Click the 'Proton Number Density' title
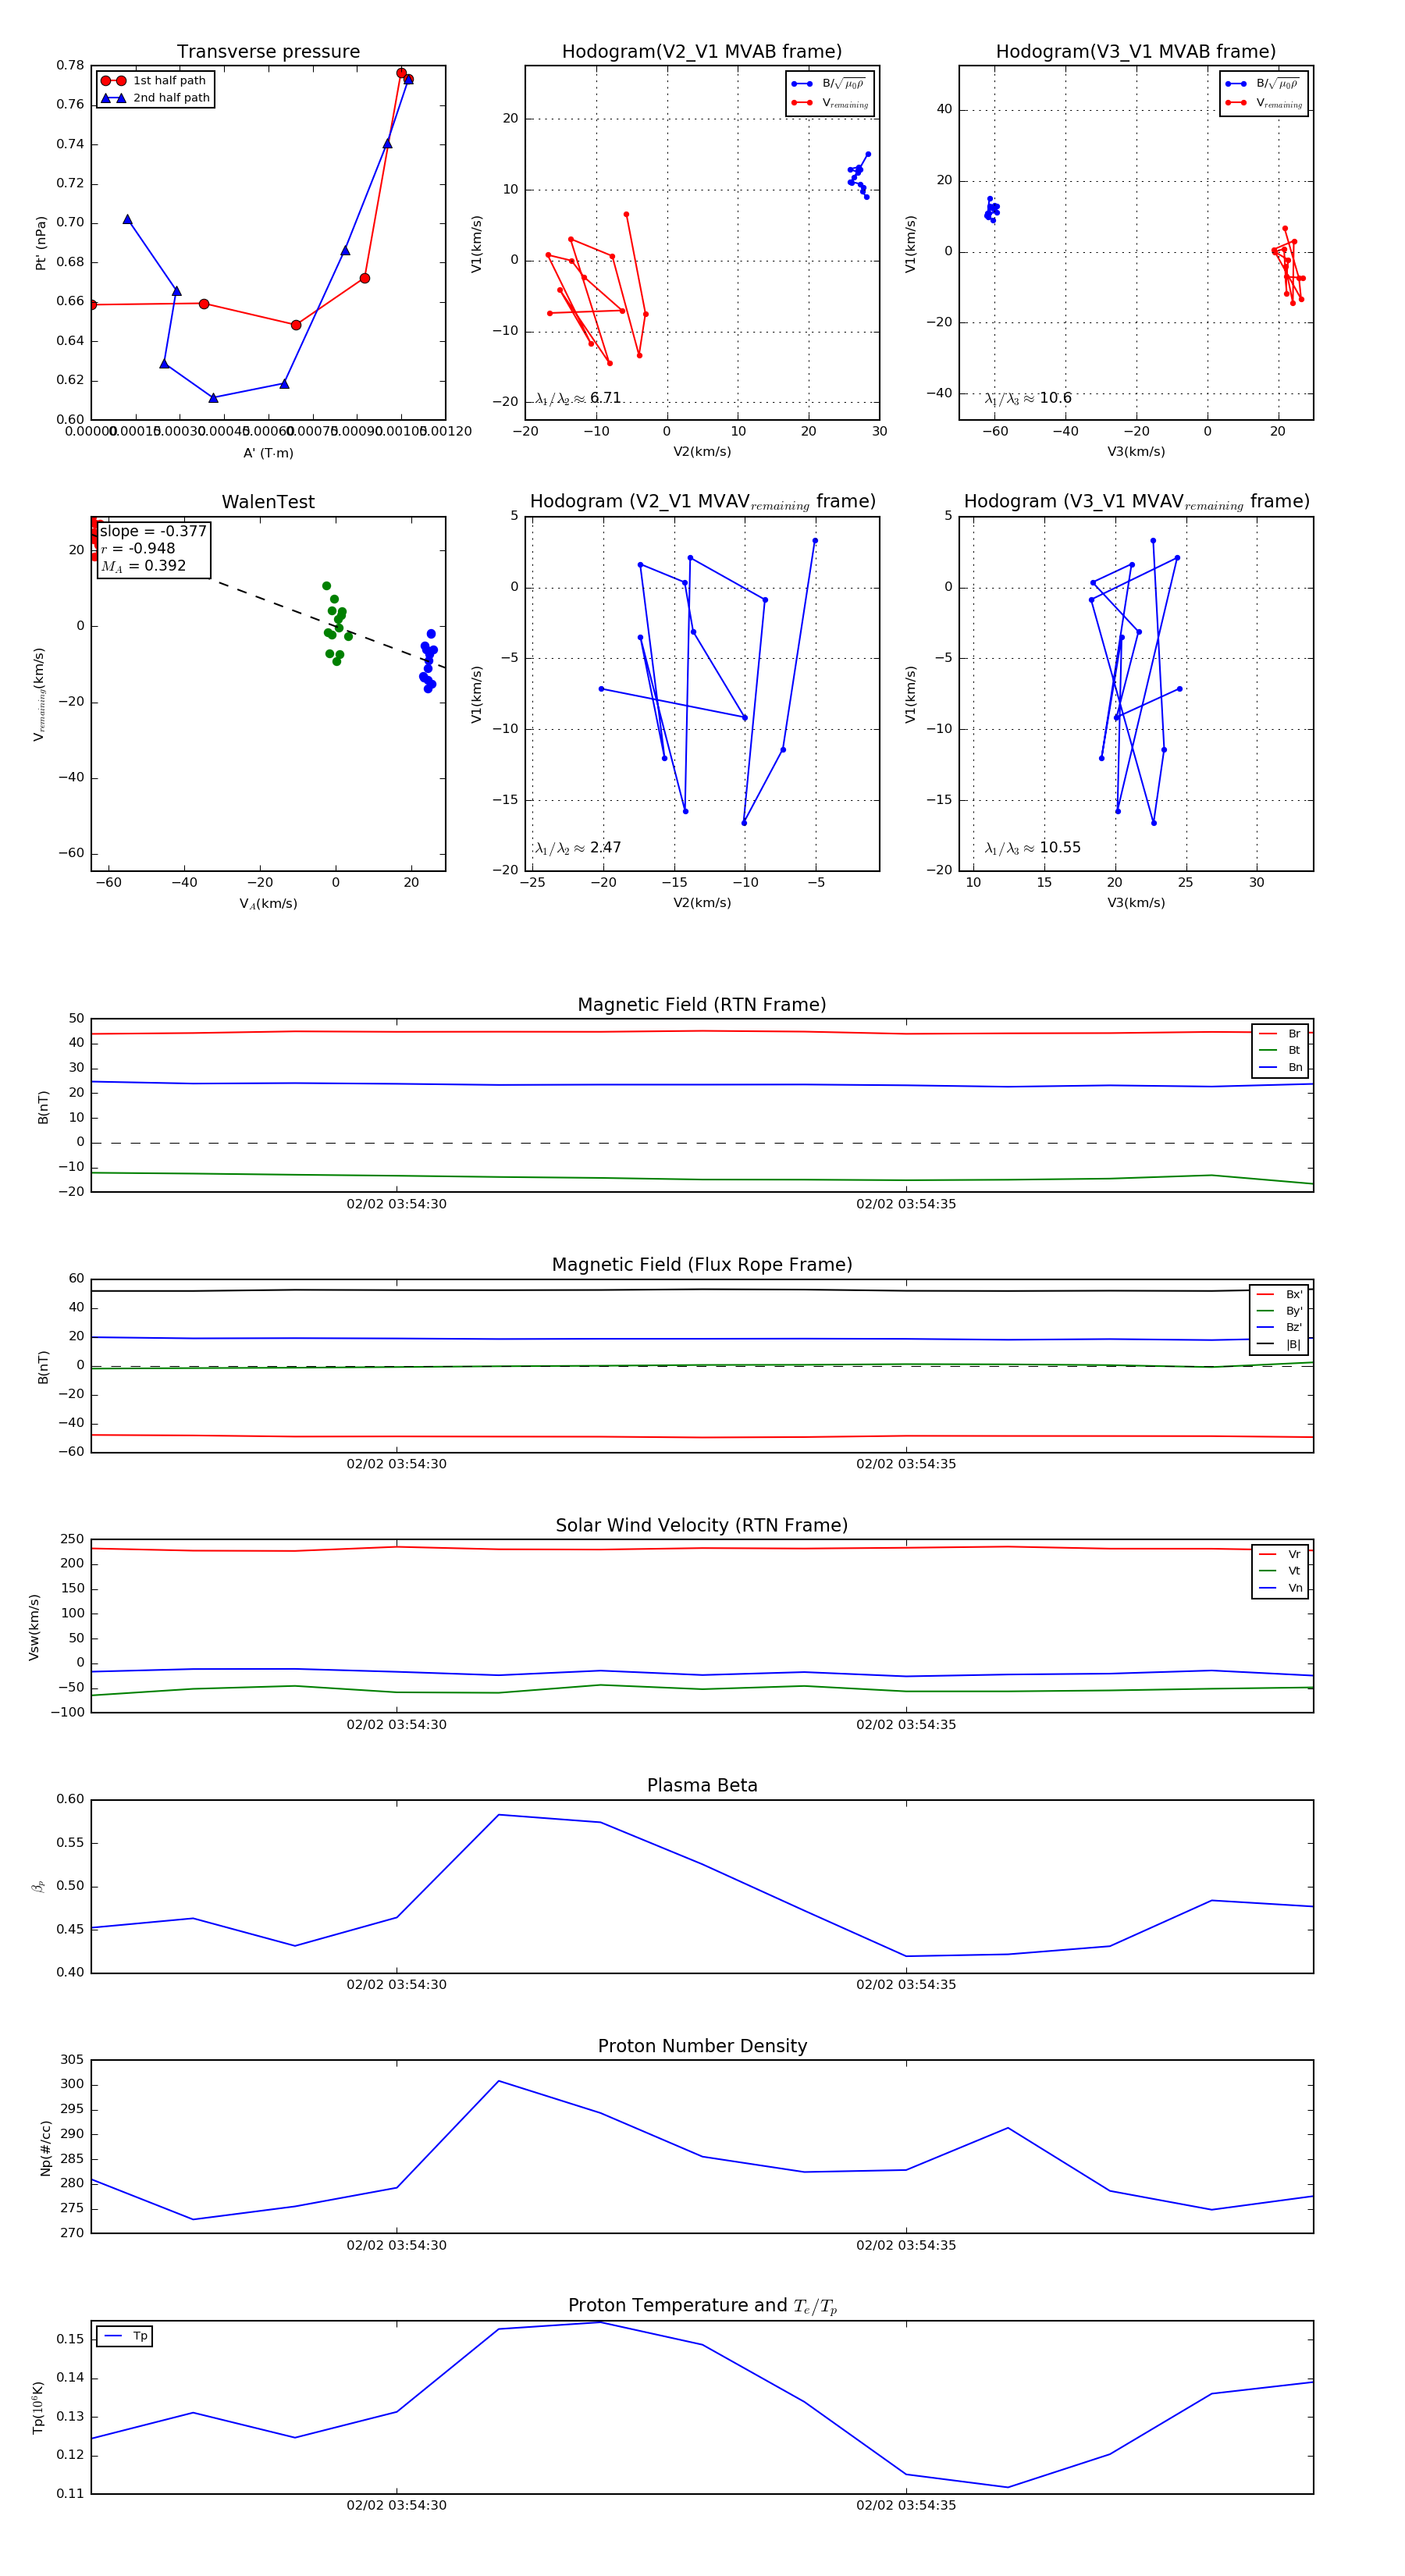This screenshot has height=2576, width=1405. [702, 2046]
